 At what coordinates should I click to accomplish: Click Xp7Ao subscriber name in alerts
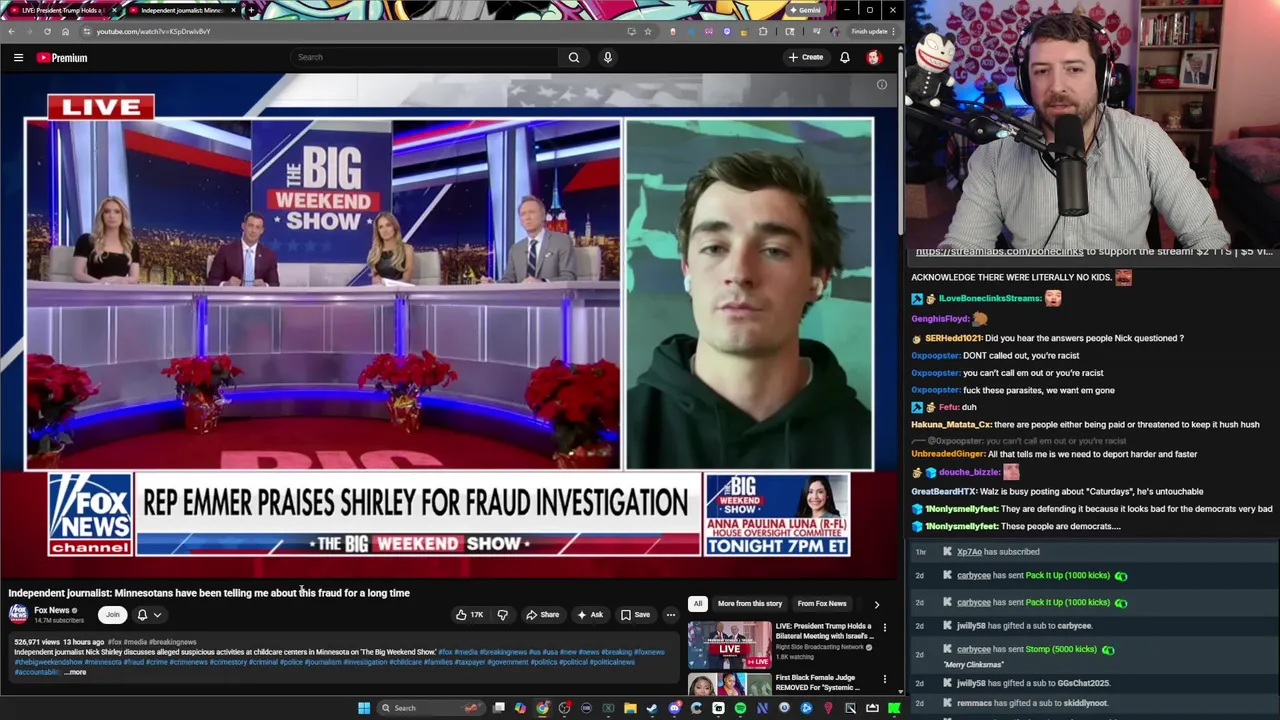pyautogui.click(x=969, y=552)
